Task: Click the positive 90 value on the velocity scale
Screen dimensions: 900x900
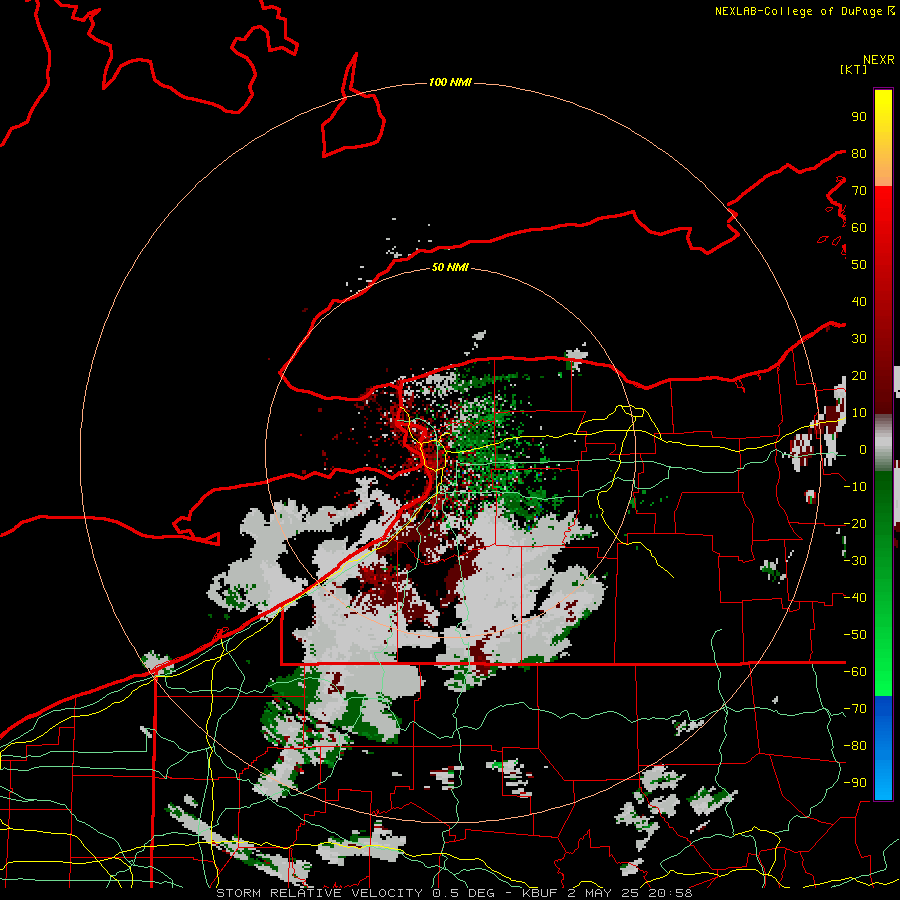Action: [859, 117]
